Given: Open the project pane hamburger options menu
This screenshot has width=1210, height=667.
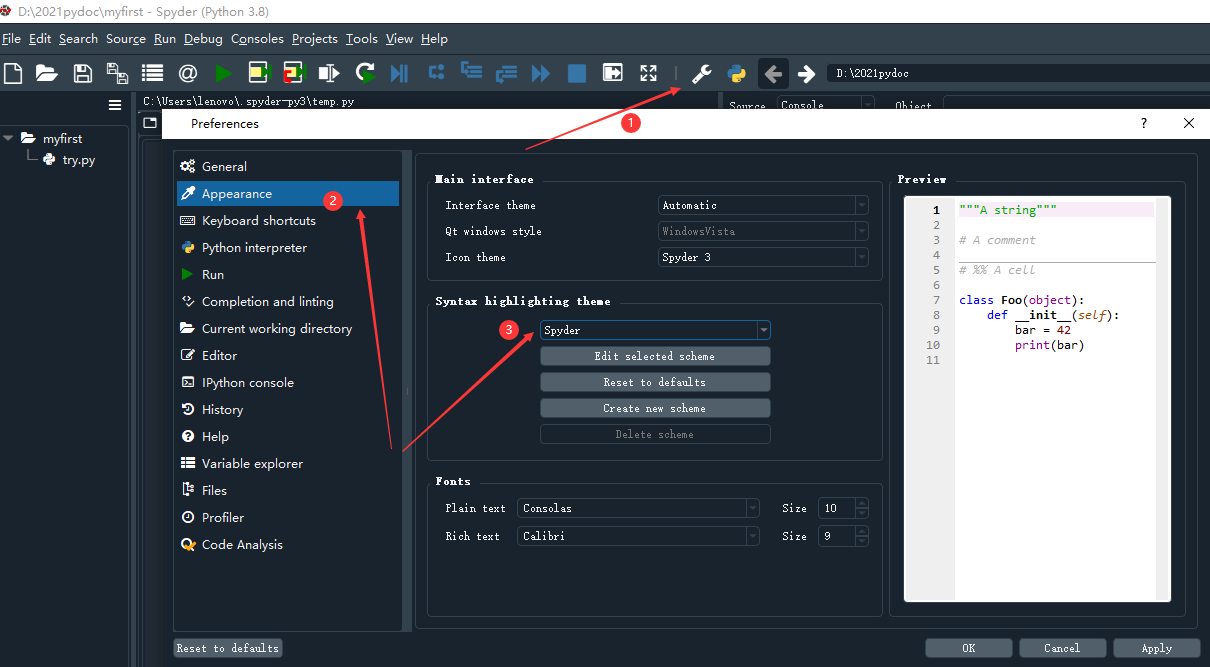Looking at the screenshot, I should [x=115, y=105].
